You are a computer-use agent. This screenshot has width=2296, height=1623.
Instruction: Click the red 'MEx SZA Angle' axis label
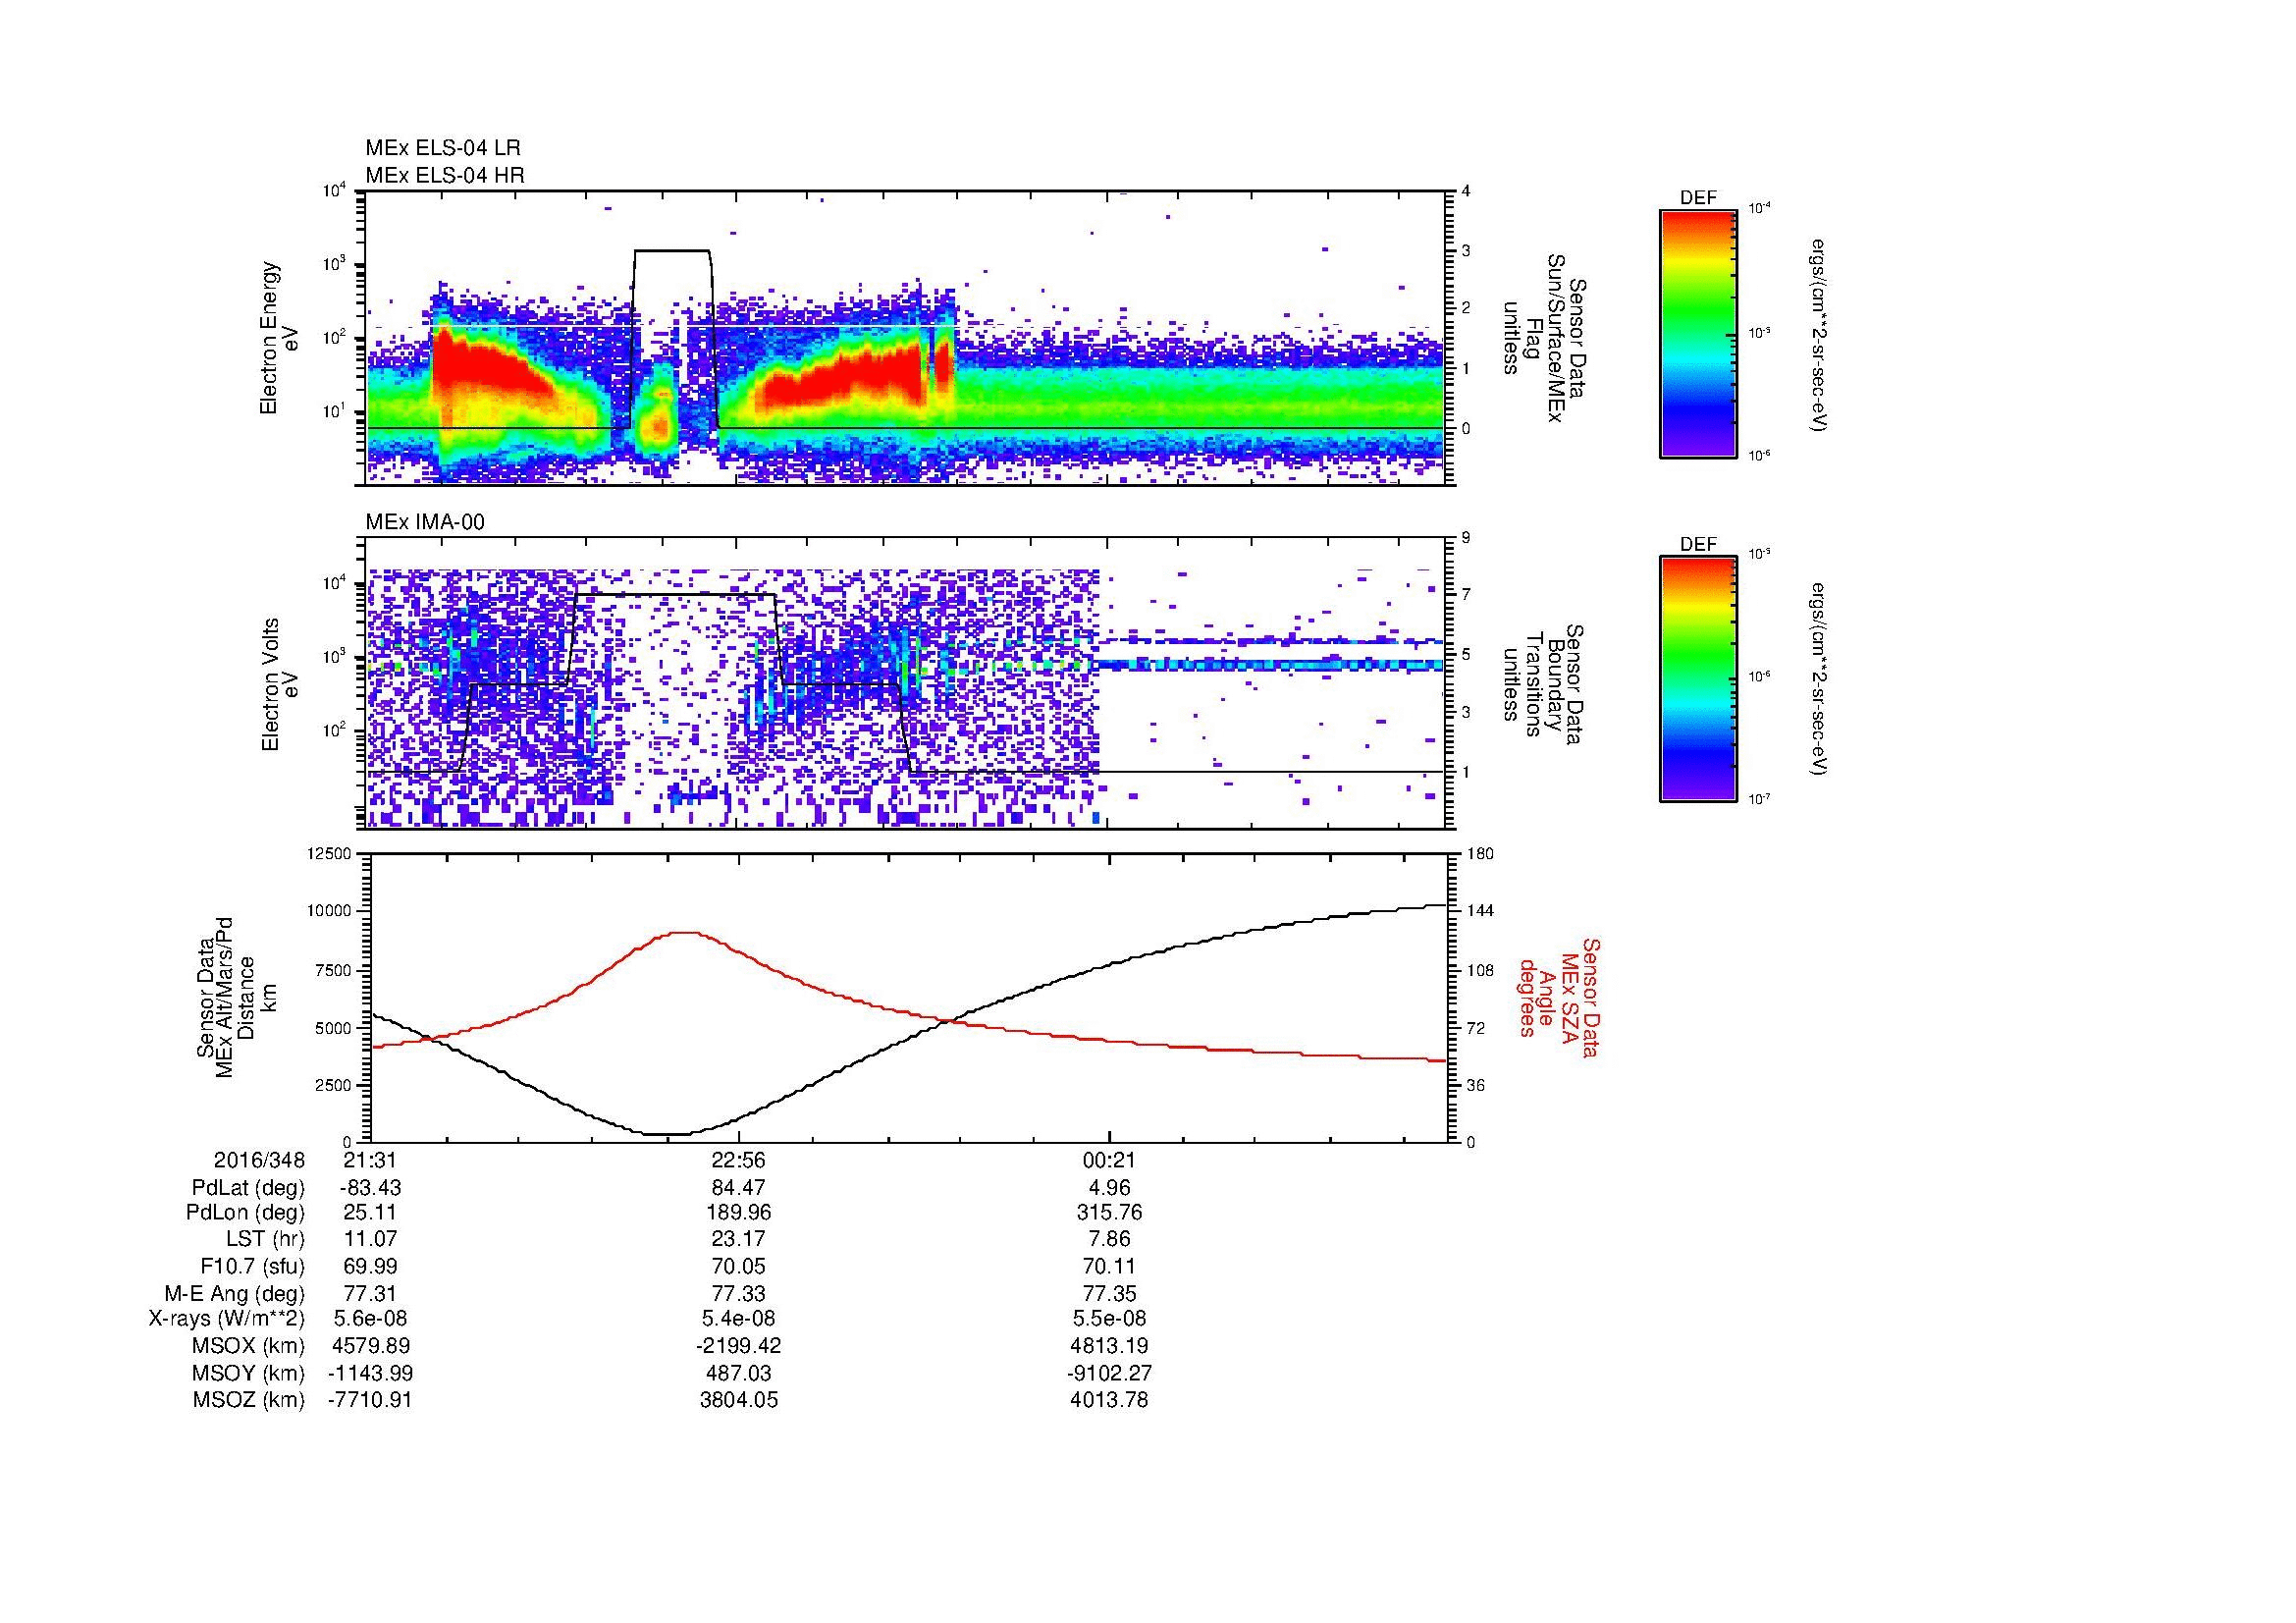pos(1559,997)
